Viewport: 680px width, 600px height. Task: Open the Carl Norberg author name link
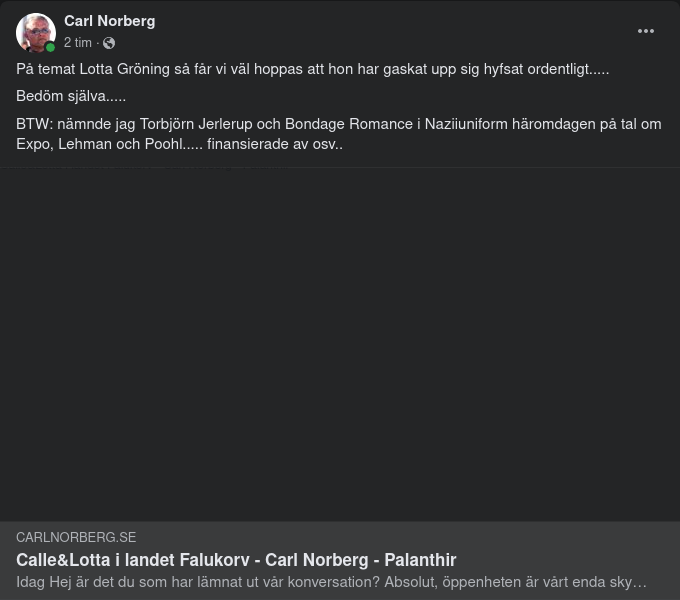point(109,21)
